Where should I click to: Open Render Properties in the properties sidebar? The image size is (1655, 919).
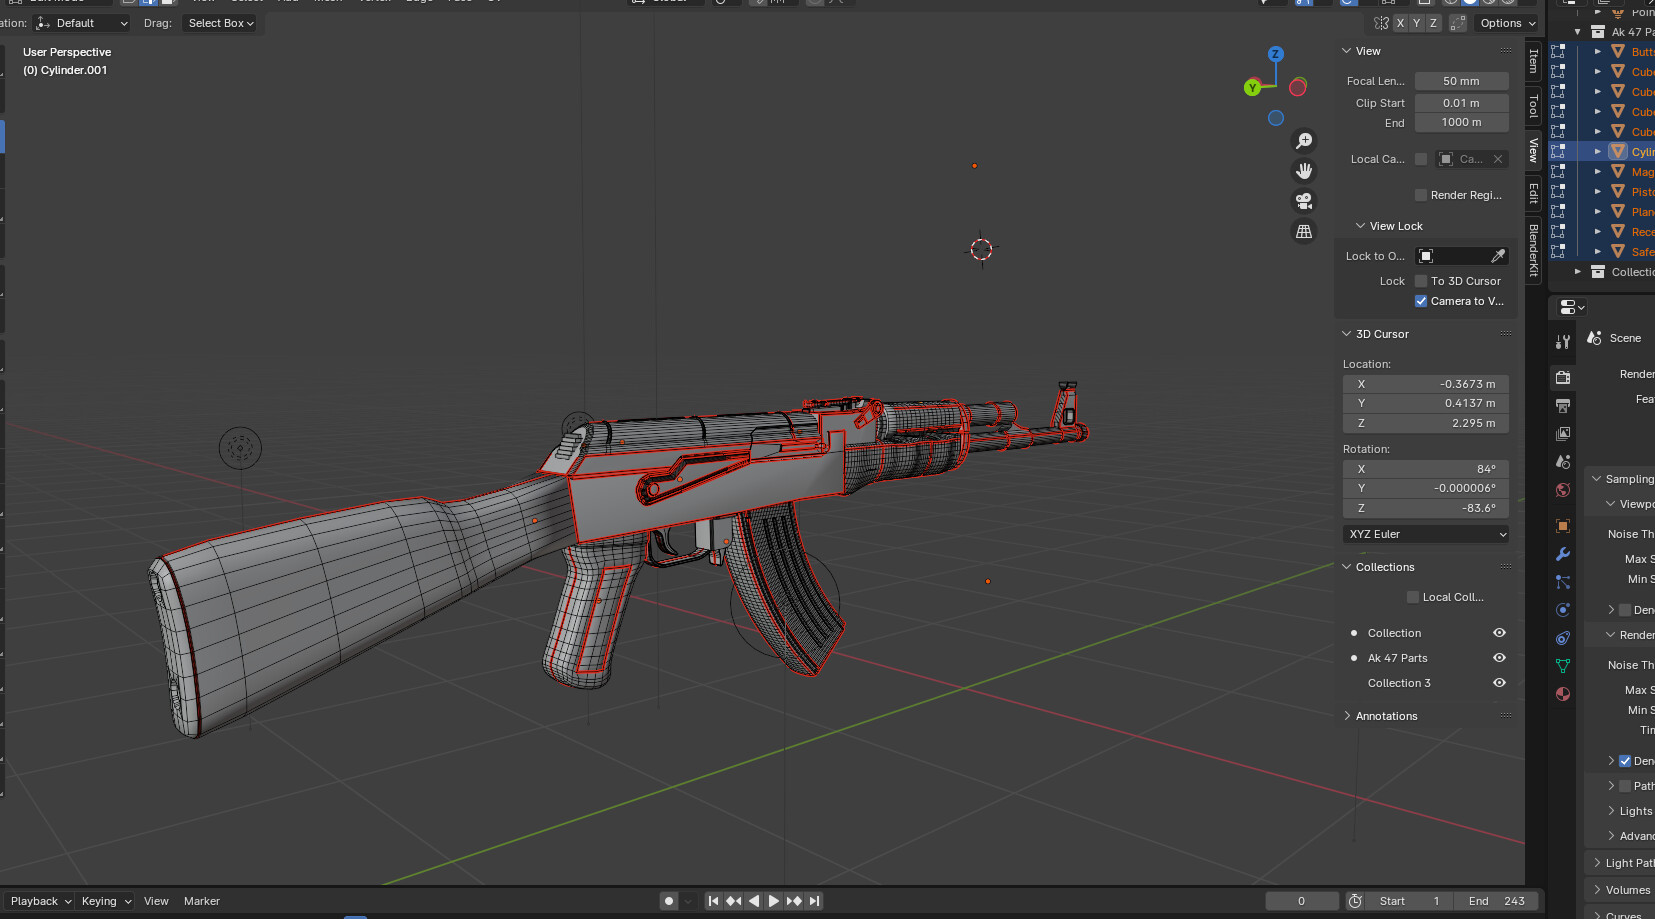pyautogui.click(x=1562, y=375)
